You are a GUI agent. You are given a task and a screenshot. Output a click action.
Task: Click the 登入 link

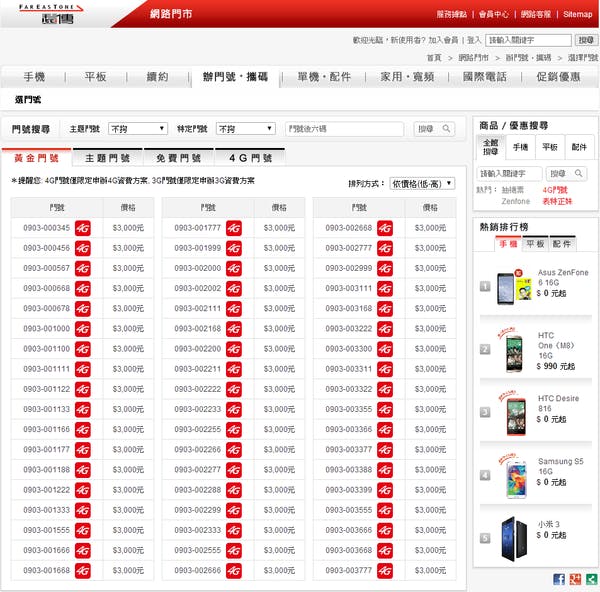coord(474,40)
